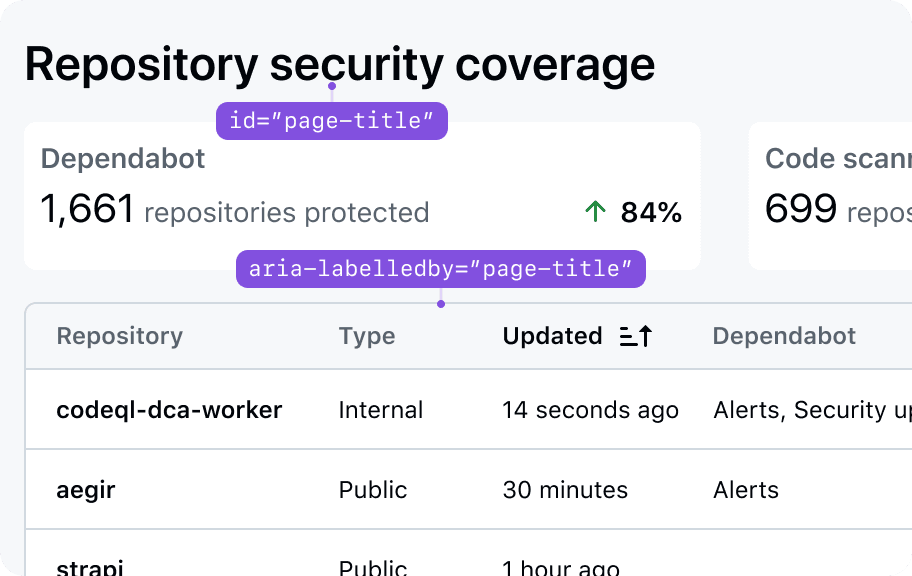The height and width of the screenshot is (576, 912).
Task: Open the strapi repository row
Action: [x=90, y=568]
